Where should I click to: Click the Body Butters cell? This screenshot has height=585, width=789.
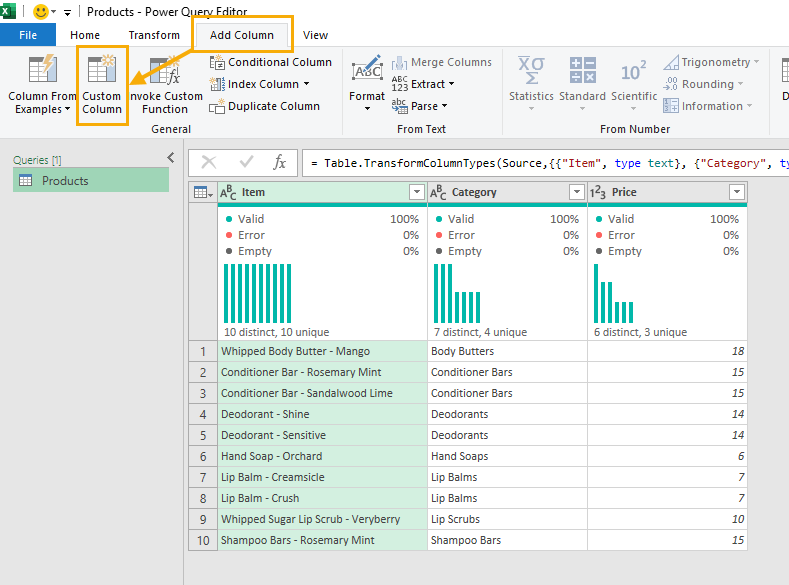(x=507, y=351)
